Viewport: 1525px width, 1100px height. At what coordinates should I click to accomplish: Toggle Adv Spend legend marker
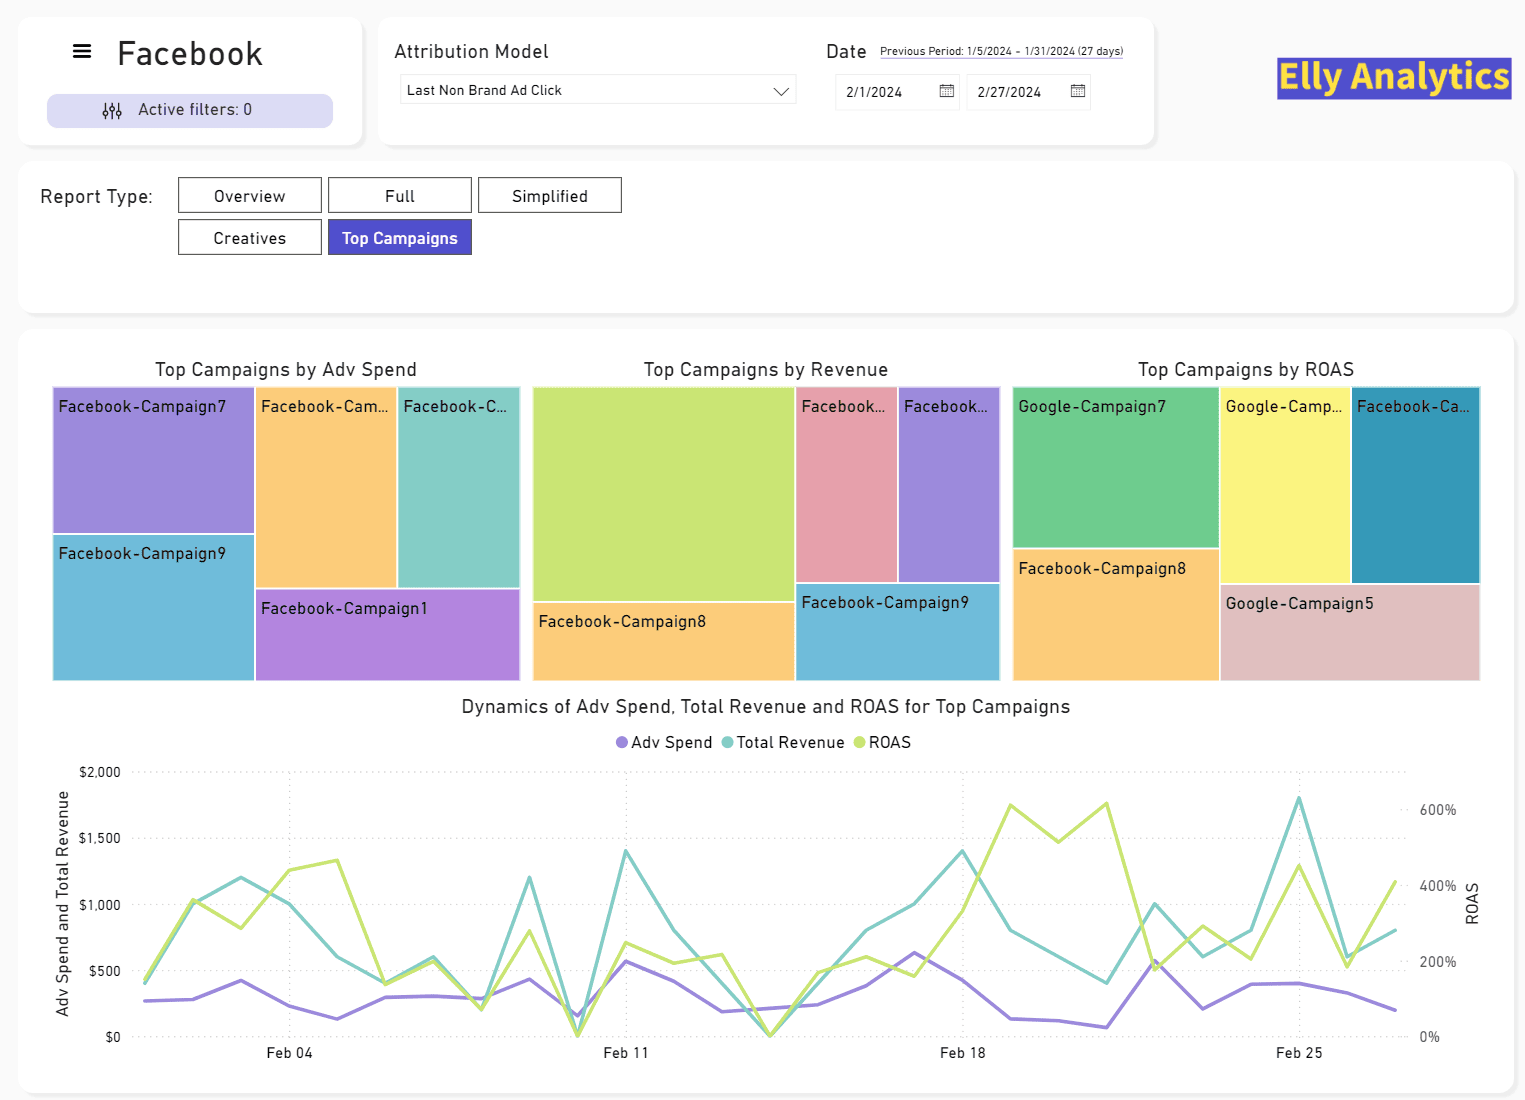point(622,742)
